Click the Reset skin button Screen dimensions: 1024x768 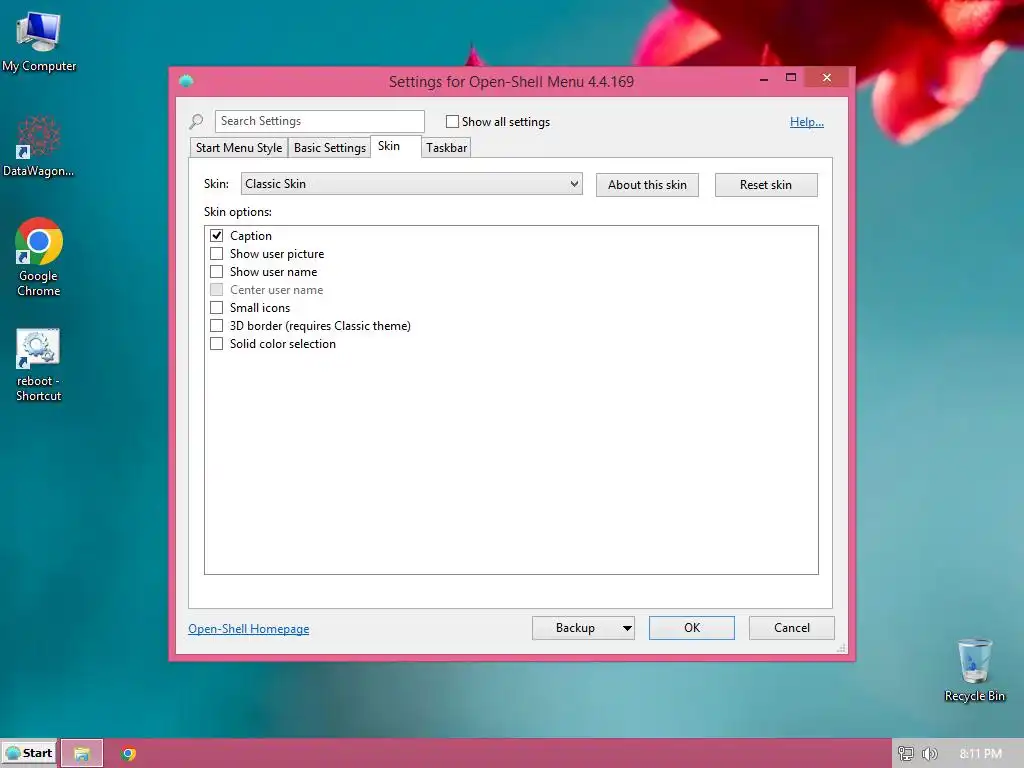click(766, 185)
